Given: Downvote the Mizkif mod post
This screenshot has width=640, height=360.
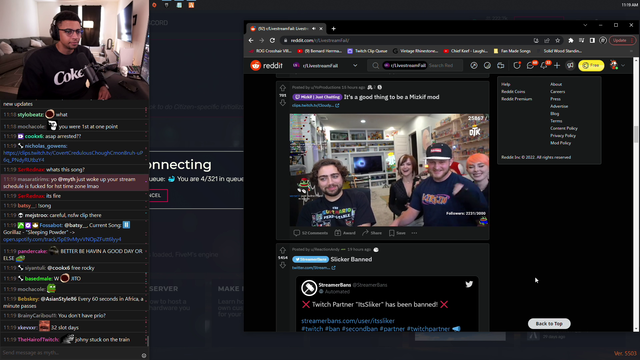Looking at the screenshot, I should tap(283, 103).
